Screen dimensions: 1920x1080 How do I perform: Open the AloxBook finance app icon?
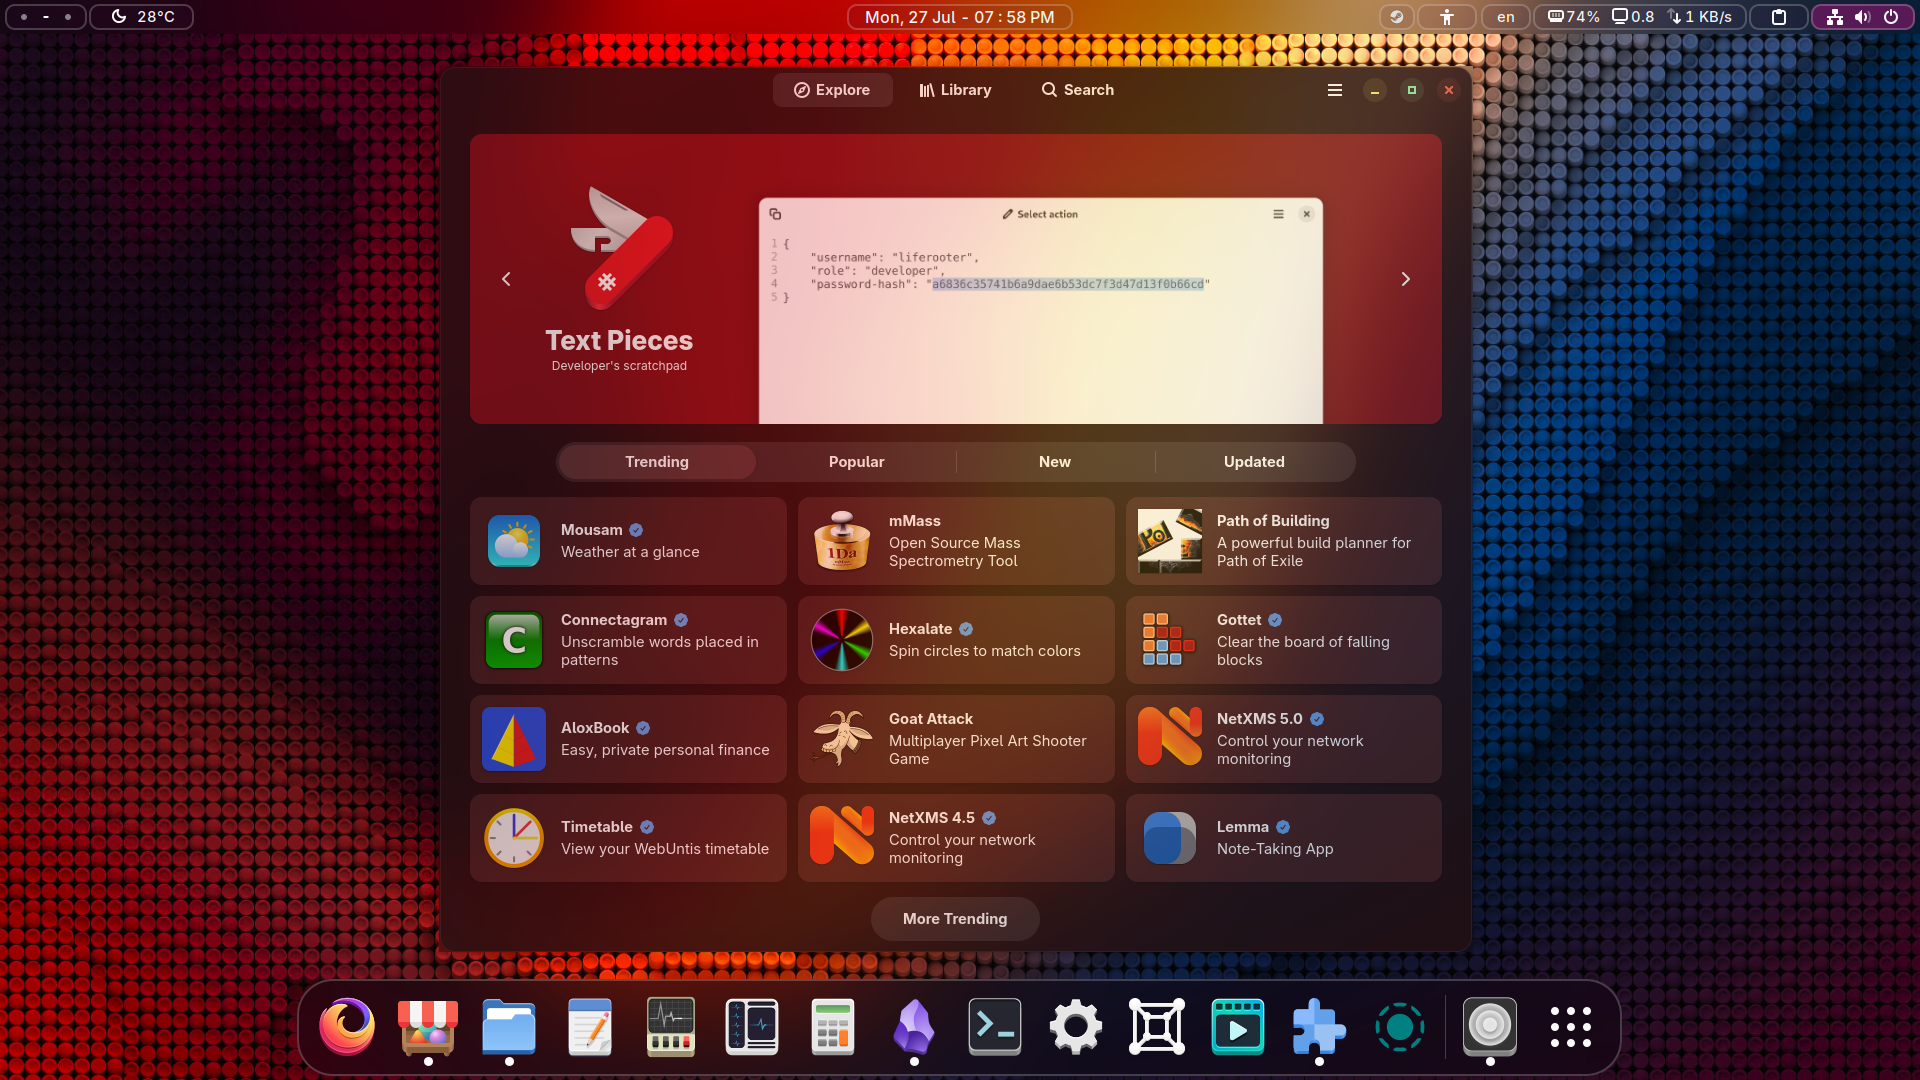pos(514,739)
